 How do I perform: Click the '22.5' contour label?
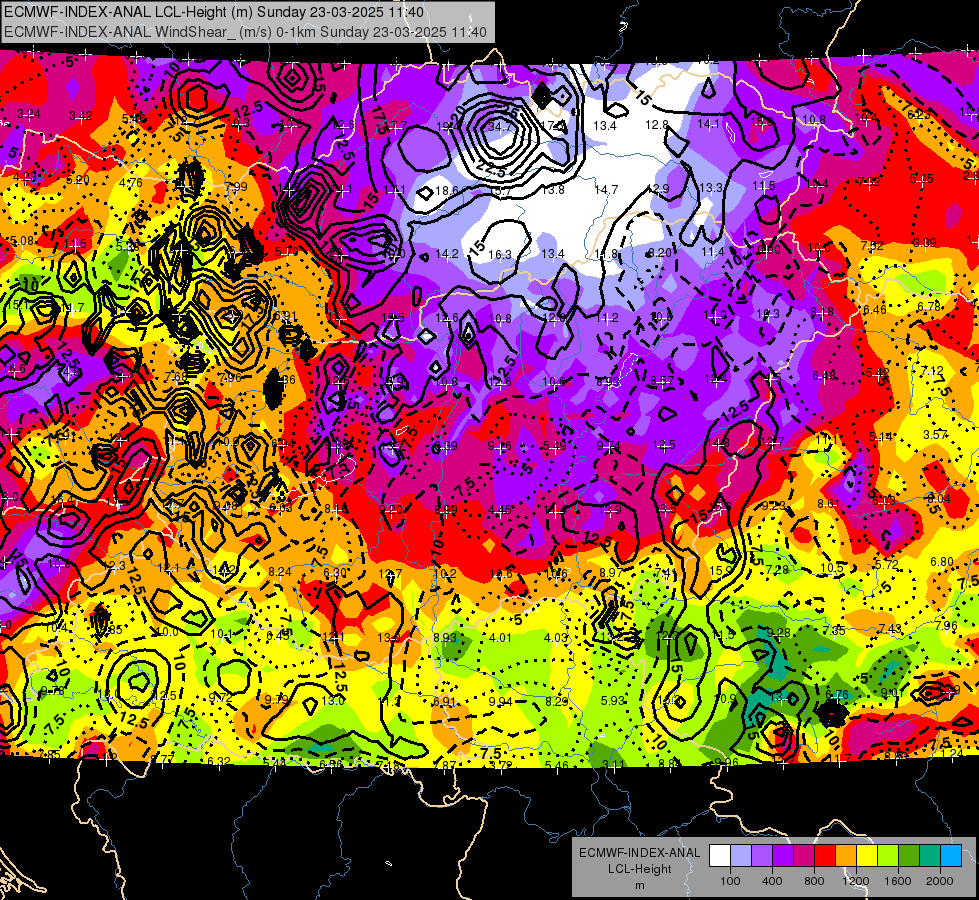(x=491, y=169)
